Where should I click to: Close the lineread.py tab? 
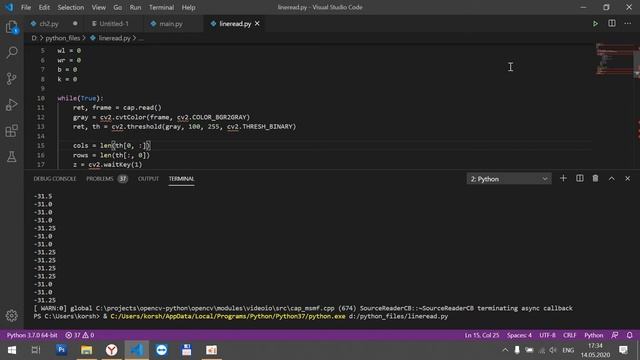(x=257, y=24)
